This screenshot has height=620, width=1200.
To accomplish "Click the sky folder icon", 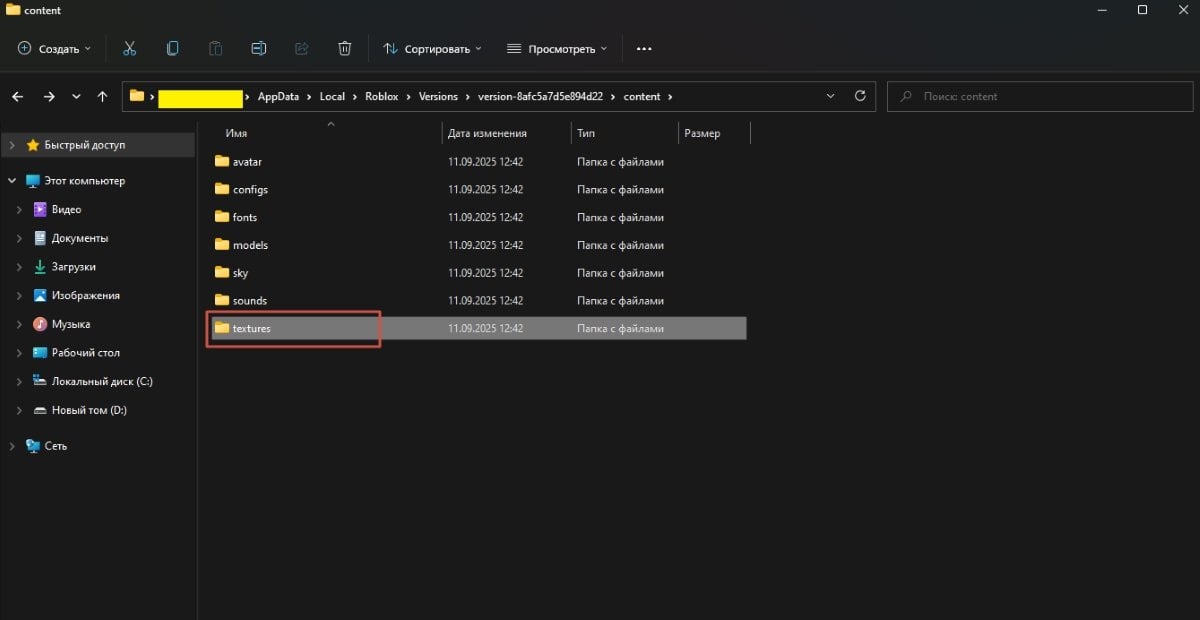I will click(222, 272).
